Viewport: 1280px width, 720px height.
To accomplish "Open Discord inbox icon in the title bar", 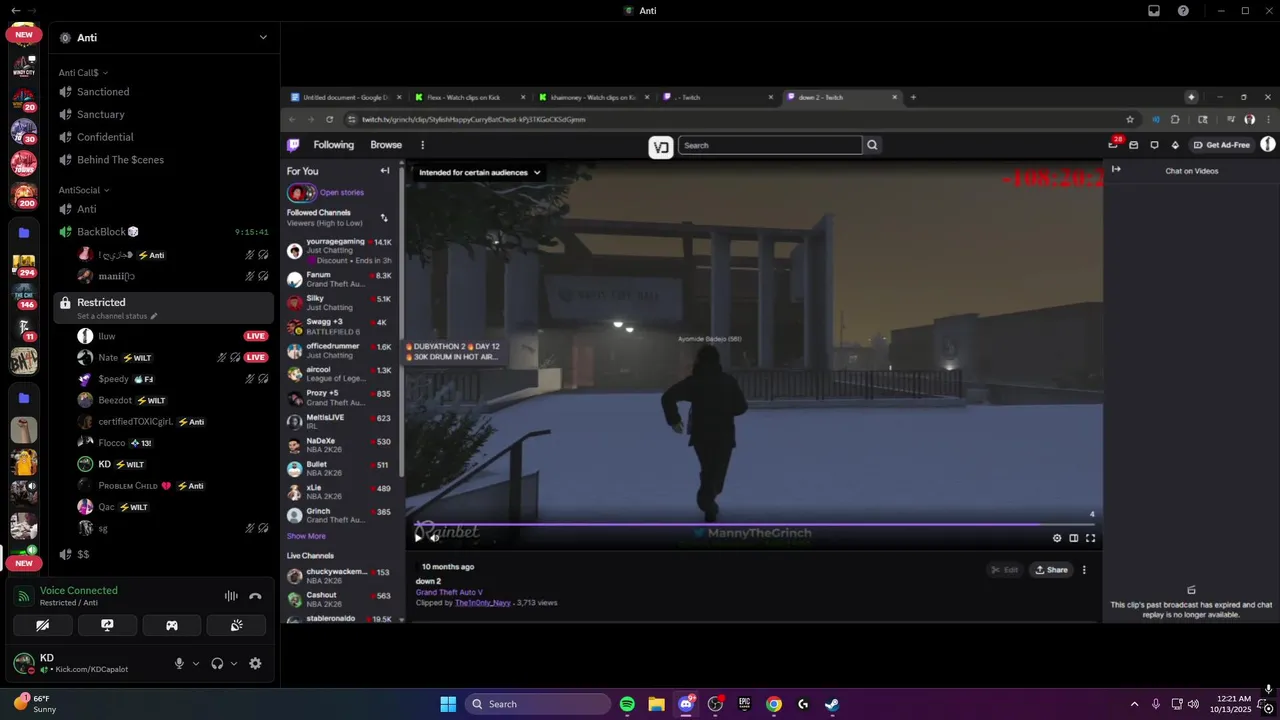I will coord(1154,11).
